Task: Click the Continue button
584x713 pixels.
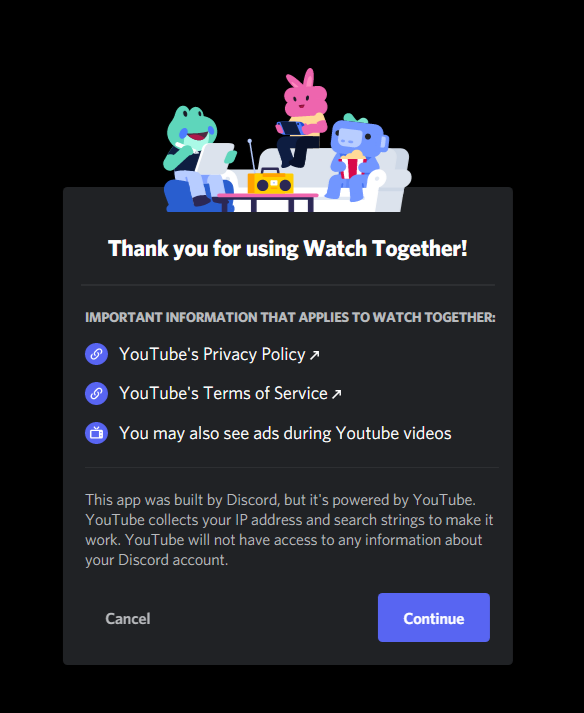Action: (433, 618)
